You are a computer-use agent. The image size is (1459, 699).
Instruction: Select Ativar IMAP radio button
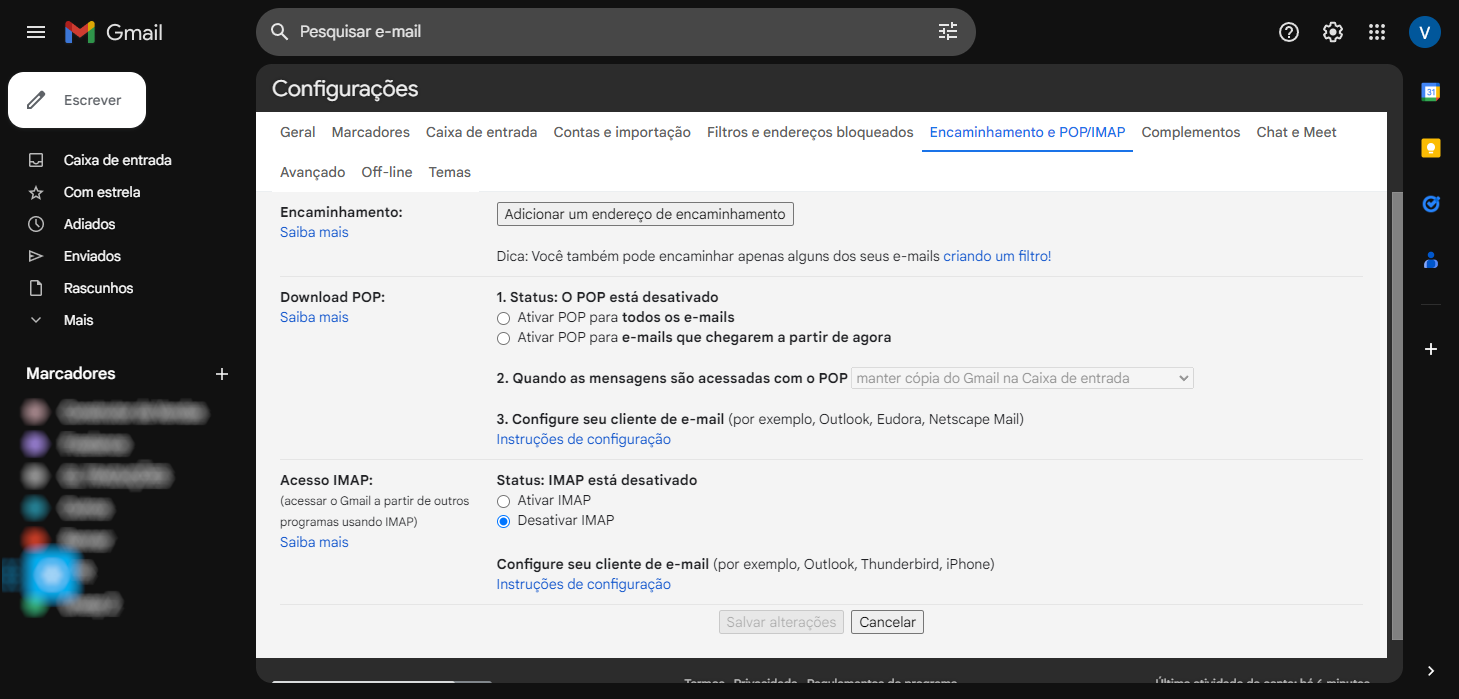pos(504,501)
